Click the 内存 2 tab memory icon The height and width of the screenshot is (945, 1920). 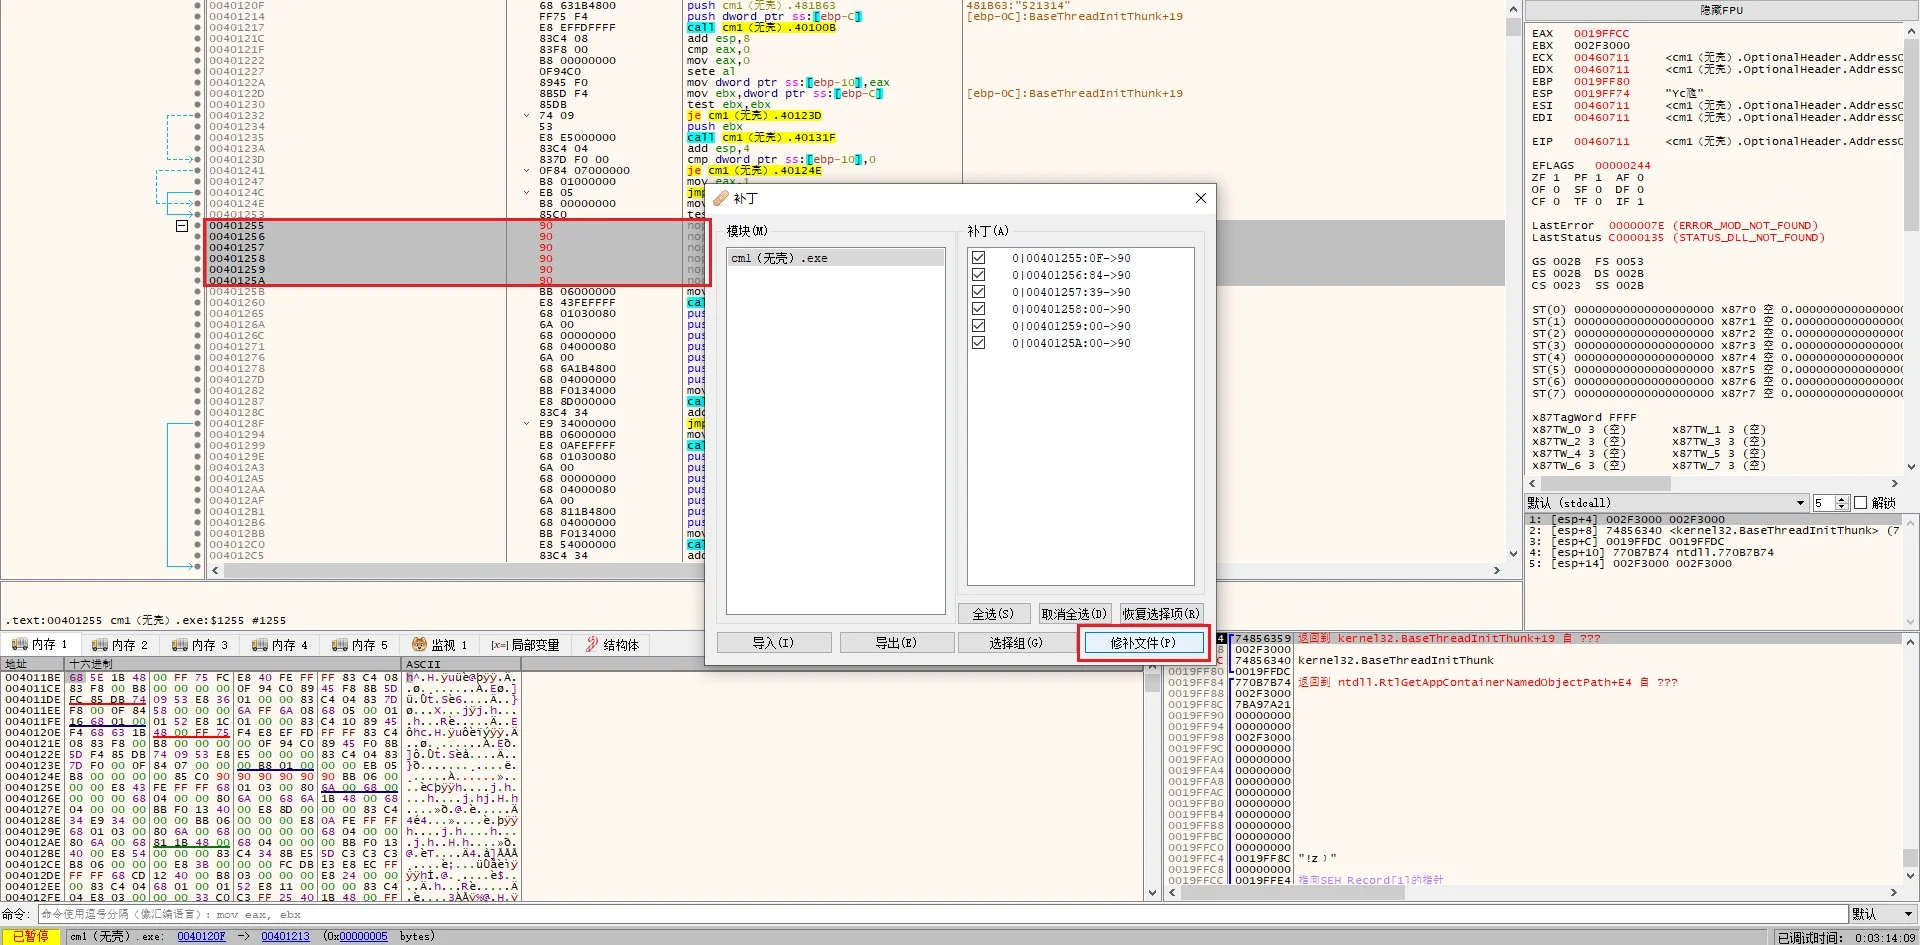click(99, 645)
